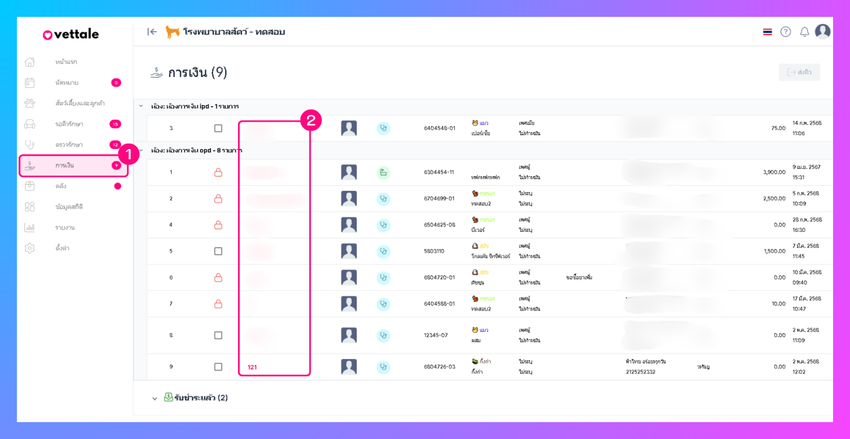
Task: Open the การเงิน menu in the sidebar
Action: pyautogui.click(x=74, y=166)
